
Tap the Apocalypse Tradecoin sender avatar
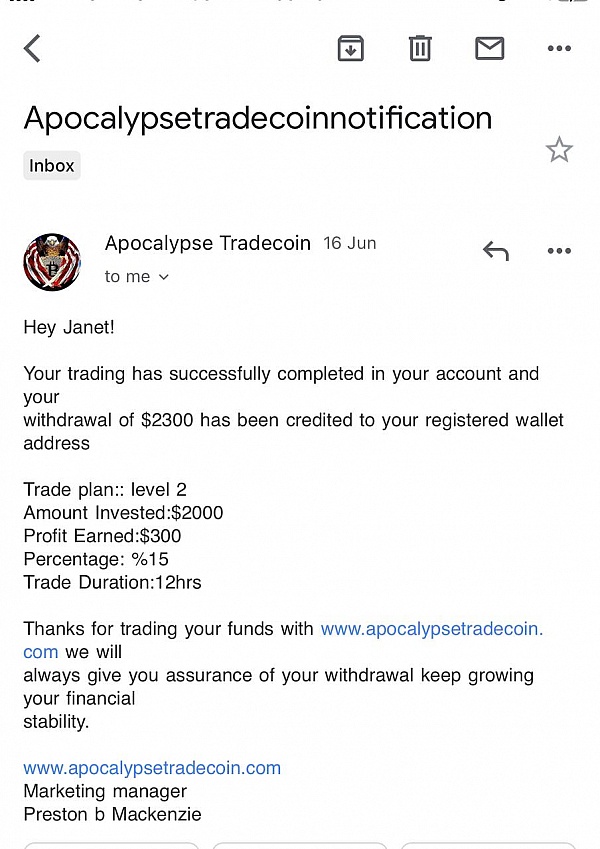pyautogui.click(x=52, y=262)
